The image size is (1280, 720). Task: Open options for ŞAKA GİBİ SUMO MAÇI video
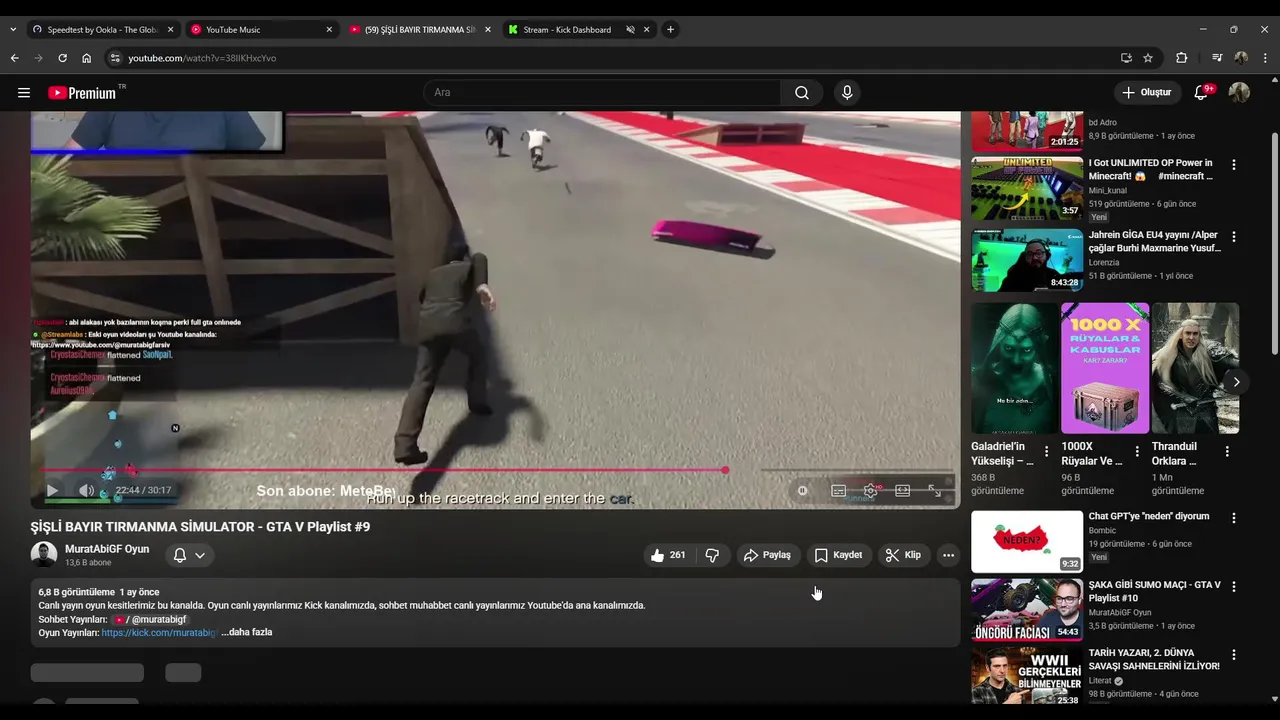(1233, 587)
